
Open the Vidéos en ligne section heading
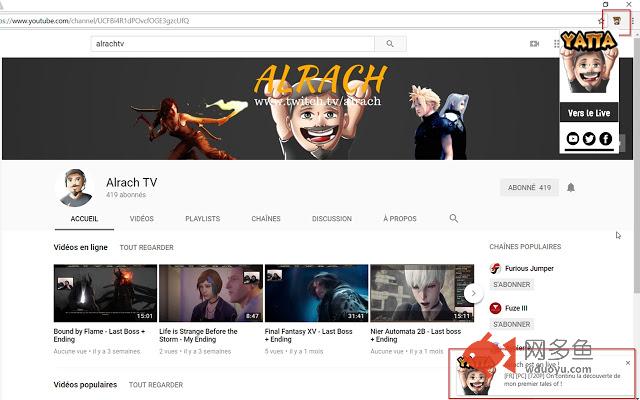point(80,247)
